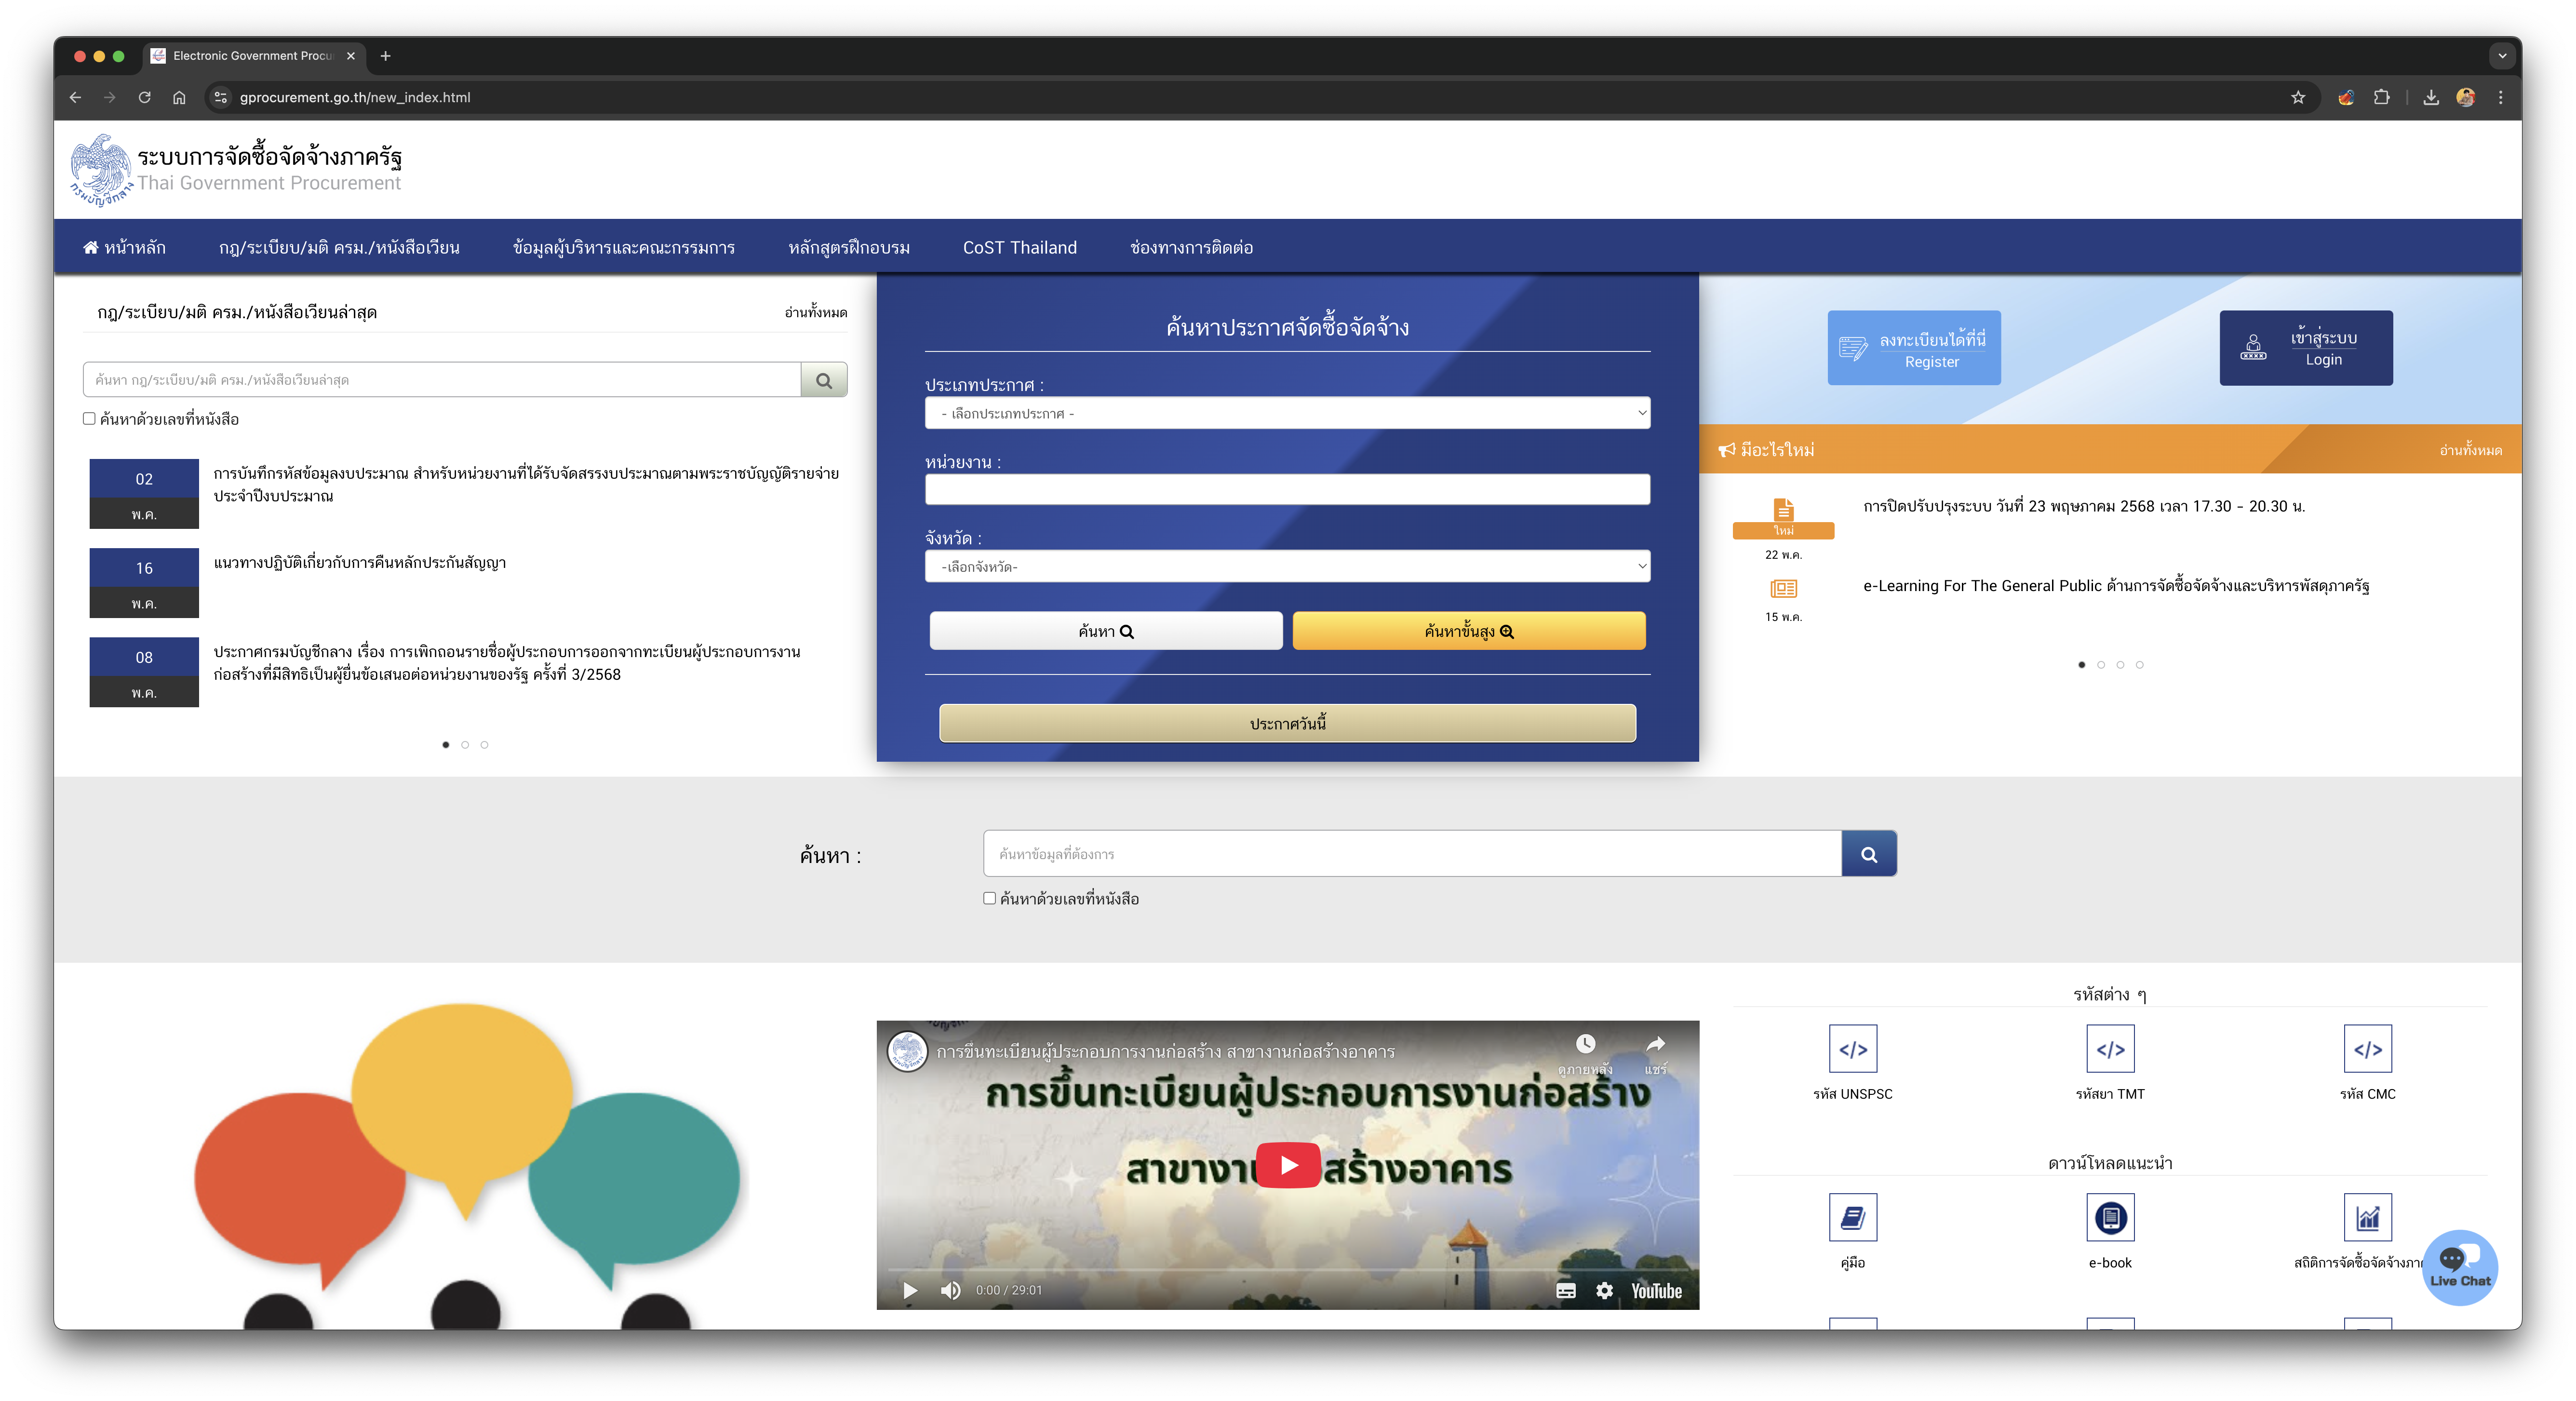Image resolution: width=2576 pixels, height=1401 pixels.
Task: Open the รหัส UNSPSC code icon
Action: [x=1852, y=1049]
